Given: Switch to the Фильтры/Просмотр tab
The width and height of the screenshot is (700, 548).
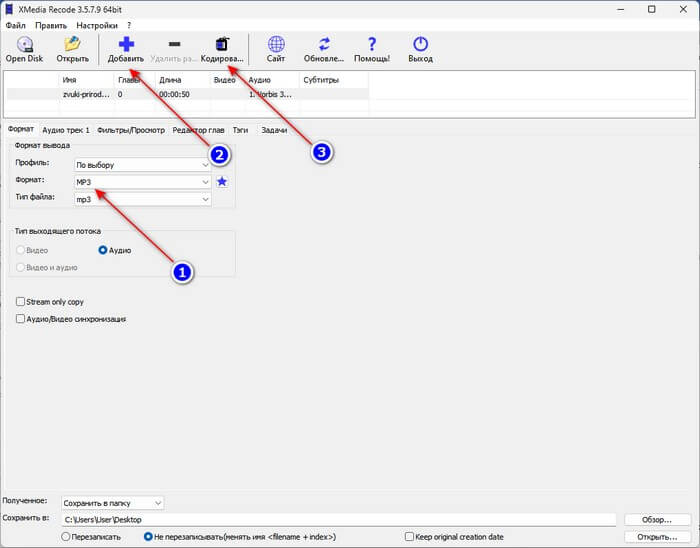Looking at the screenshot, I should pyautogui.click(x=131, y=130).
